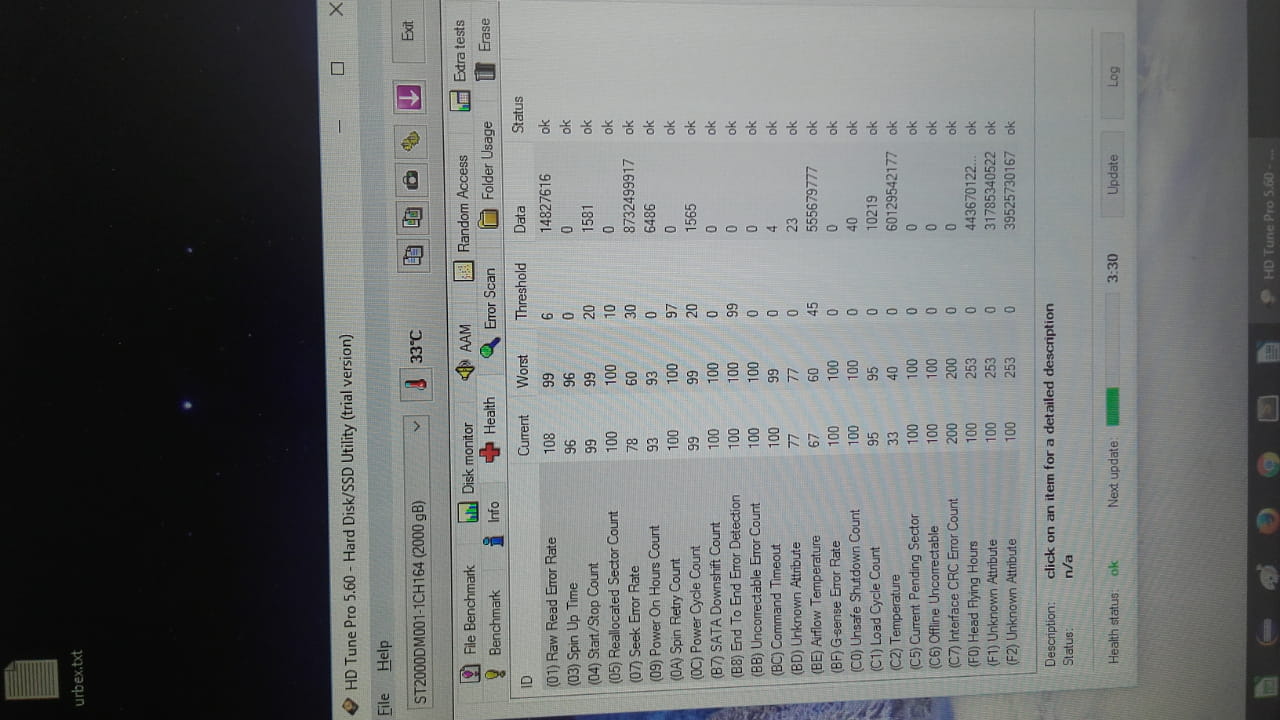Viewport: 1280px width, 720px height.
Task: Sort by the Status column header
Action: pyautogui.click(x=518, y=115)
